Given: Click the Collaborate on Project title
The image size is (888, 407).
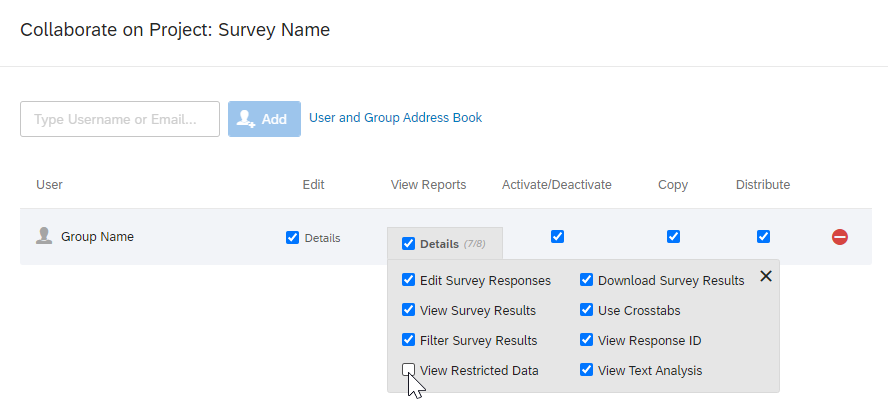Looking at the screenshot, I should coord(175,29).
